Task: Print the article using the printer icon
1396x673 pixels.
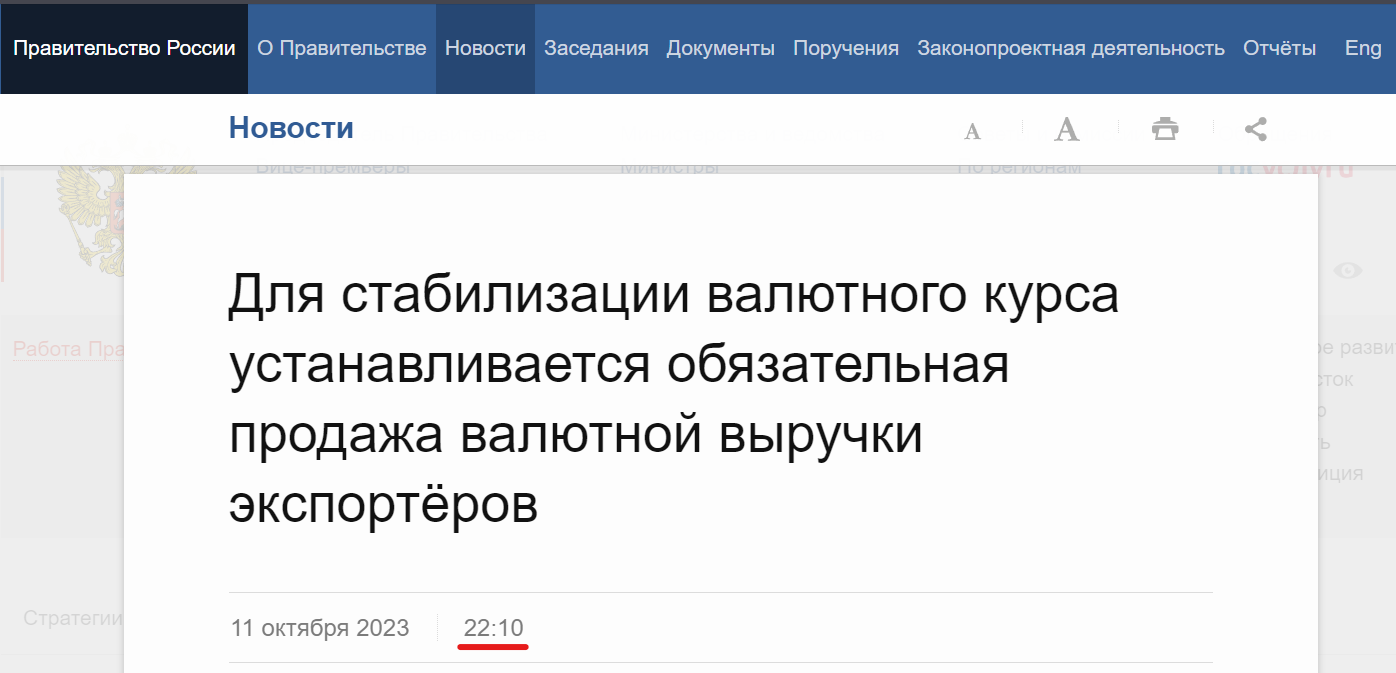Action: [x=1165, y=129]
